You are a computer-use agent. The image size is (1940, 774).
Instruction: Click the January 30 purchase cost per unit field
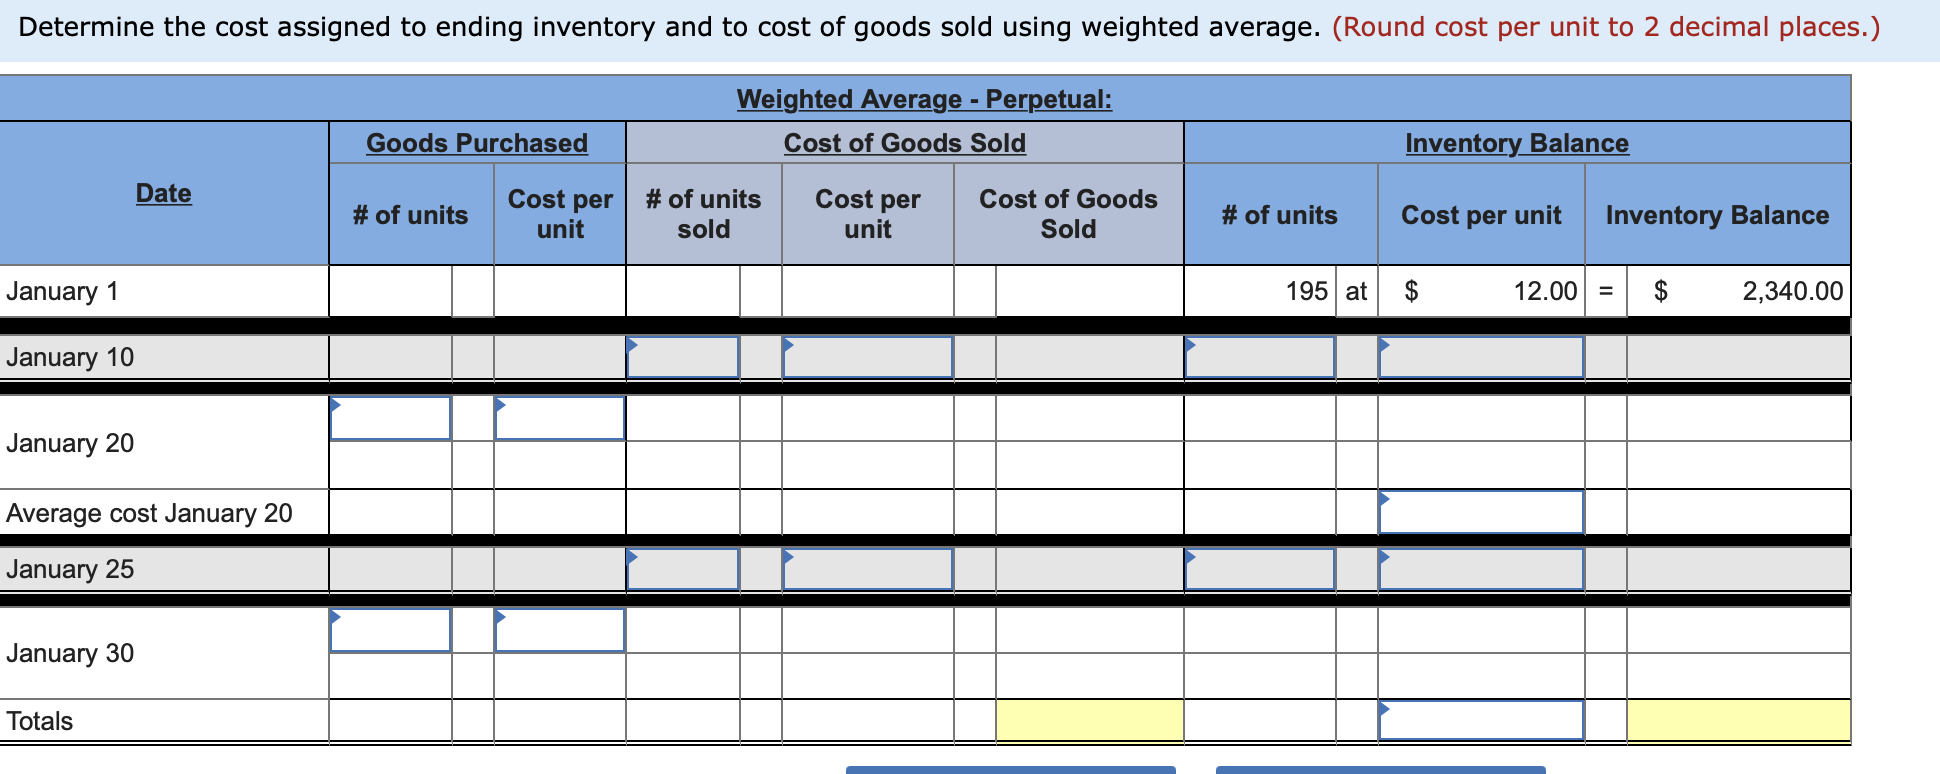point(559,629)
